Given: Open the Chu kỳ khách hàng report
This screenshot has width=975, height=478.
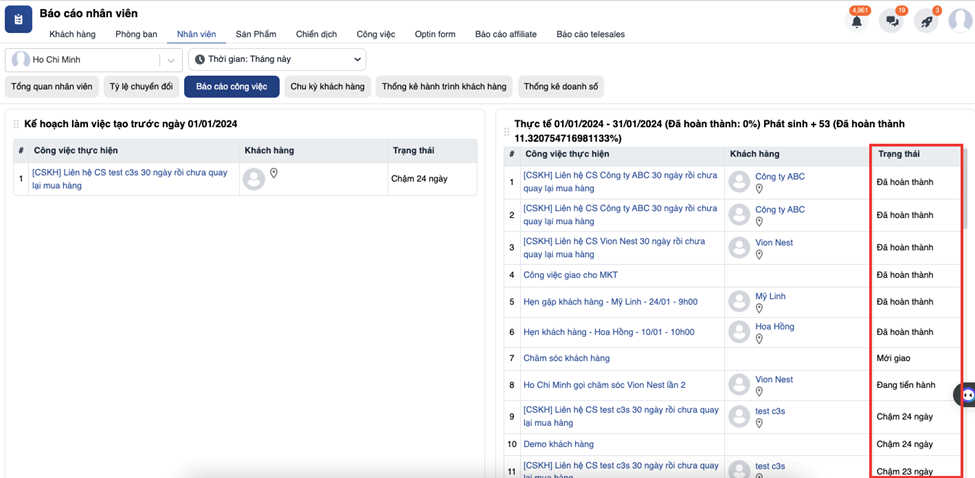Looking at the screenshot, I should pyautogui.click(x=328, y=87).
